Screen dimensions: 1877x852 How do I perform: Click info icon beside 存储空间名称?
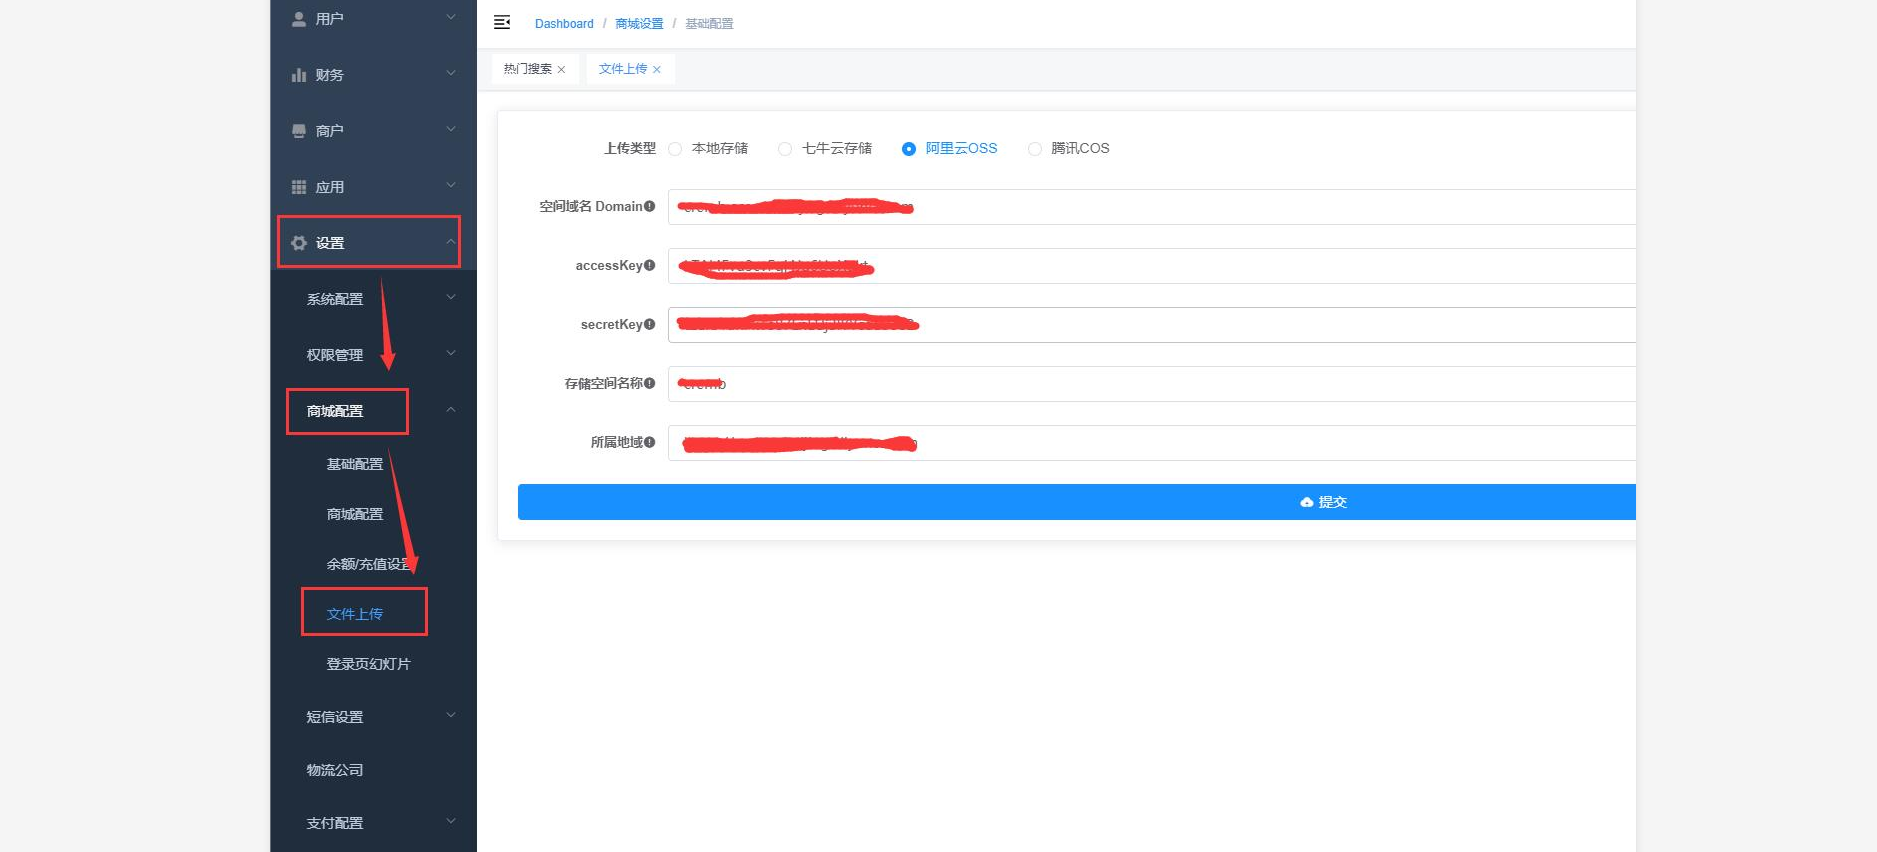click(x=650, y=383)
